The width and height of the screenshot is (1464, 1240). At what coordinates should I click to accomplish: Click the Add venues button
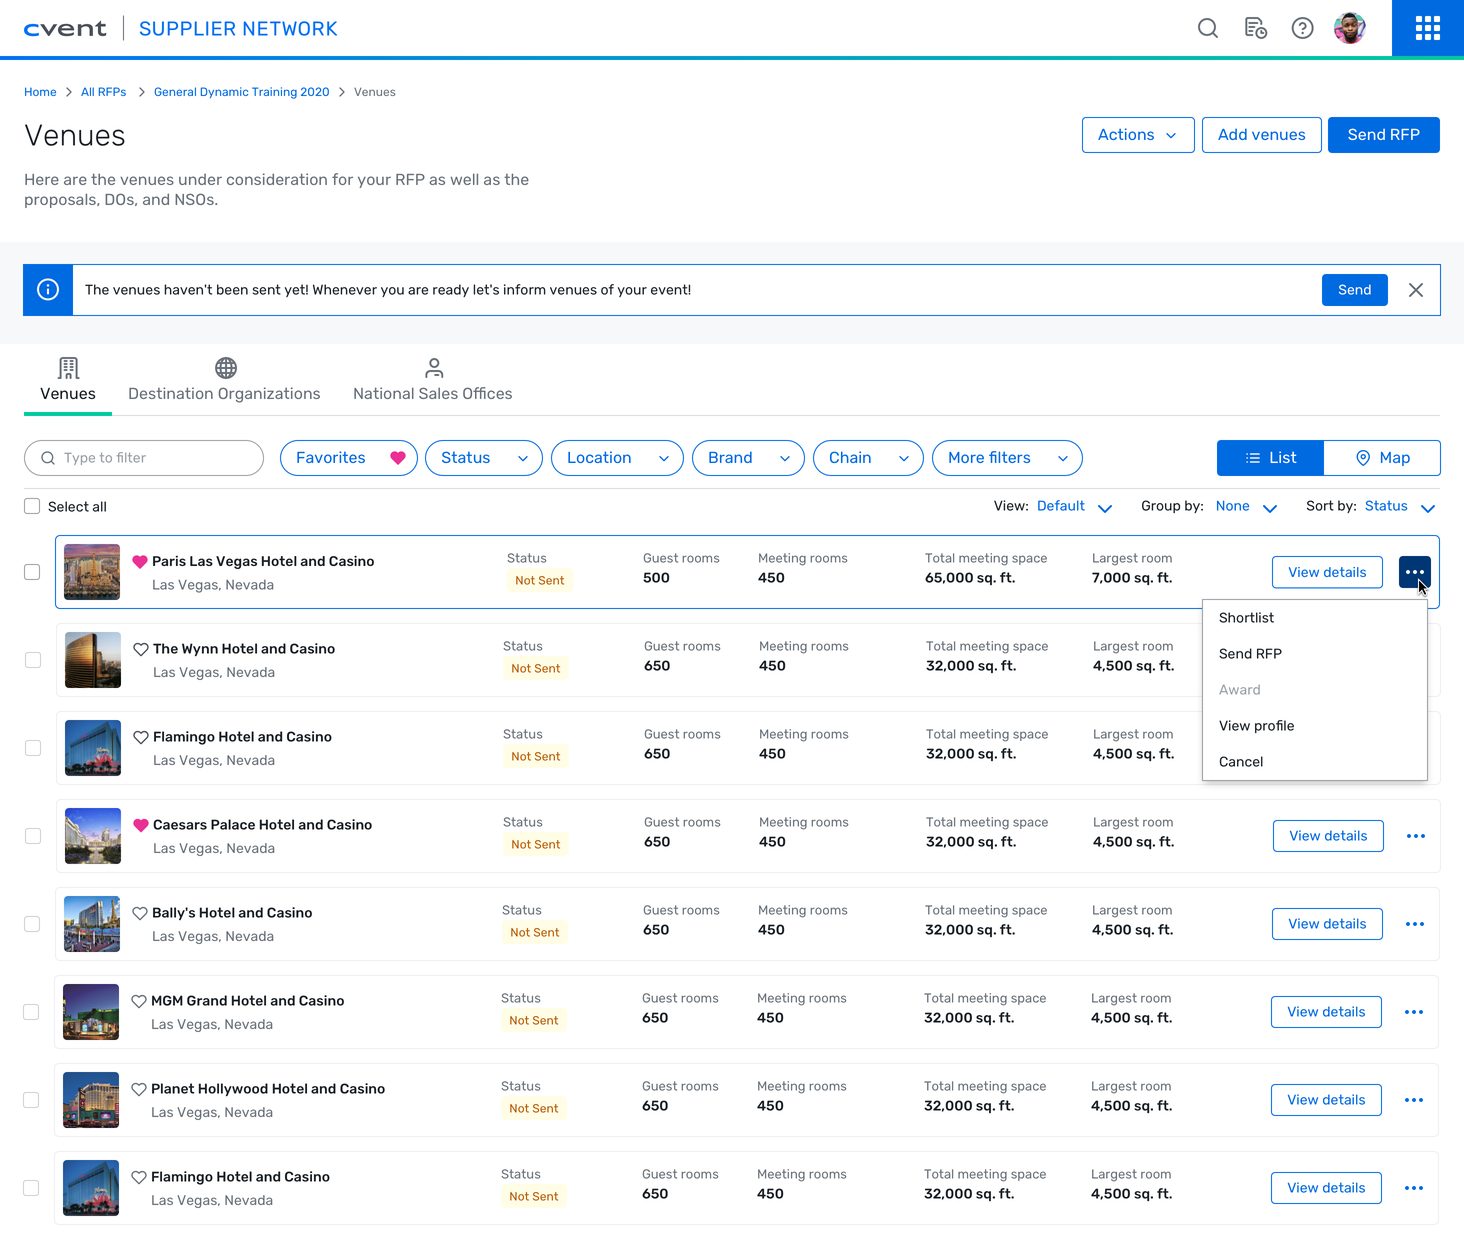click(1262, 135)
